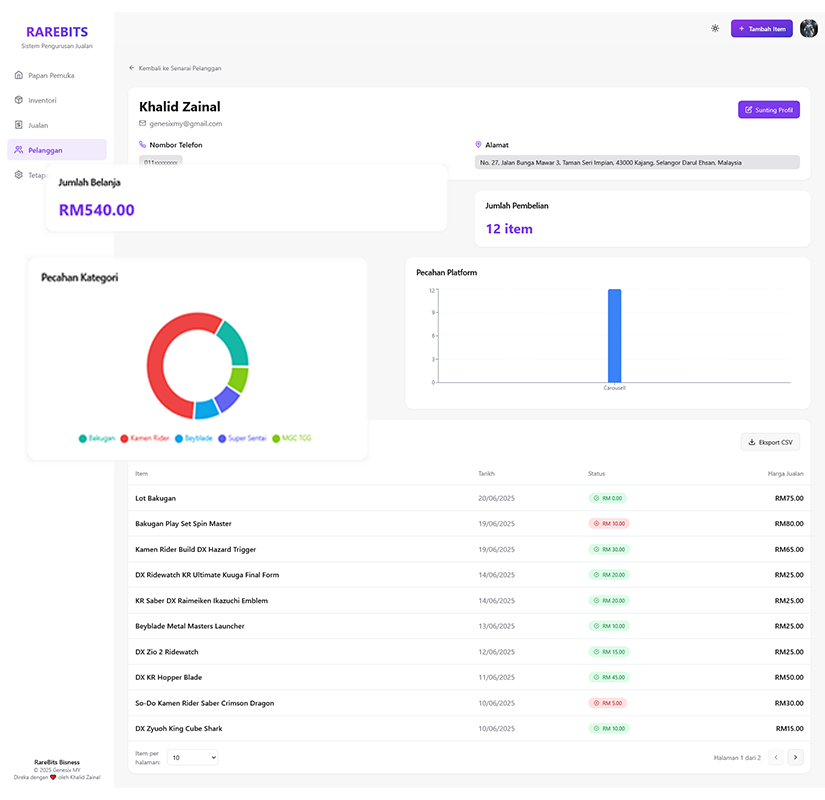This screenshot has width=825, height=800.
Task: Toggle the light/dark theme sun icon
Action: tap(715, 28)
